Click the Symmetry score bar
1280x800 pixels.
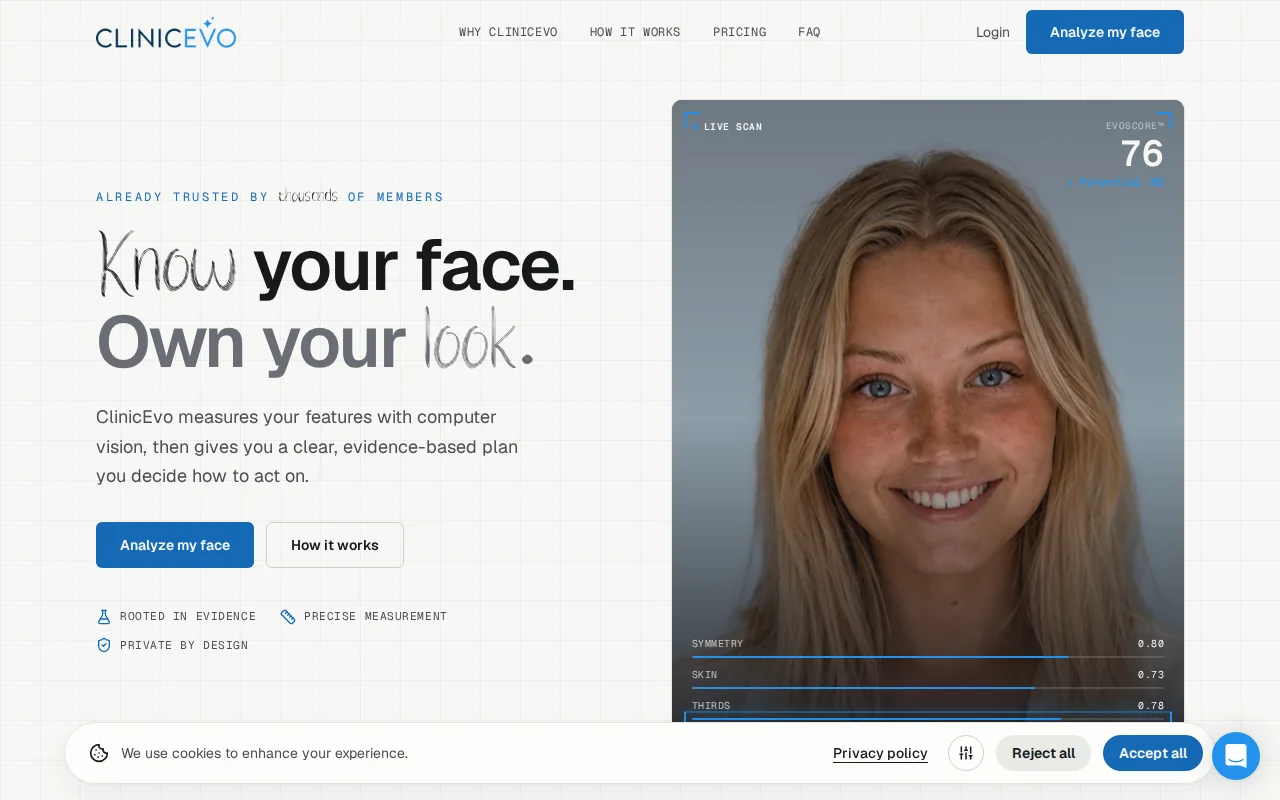[928, 657]
